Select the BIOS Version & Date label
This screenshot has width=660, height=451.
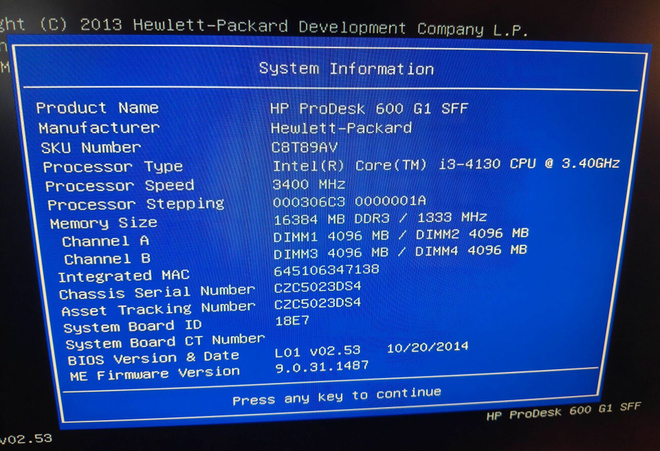[x=153, y=358]
